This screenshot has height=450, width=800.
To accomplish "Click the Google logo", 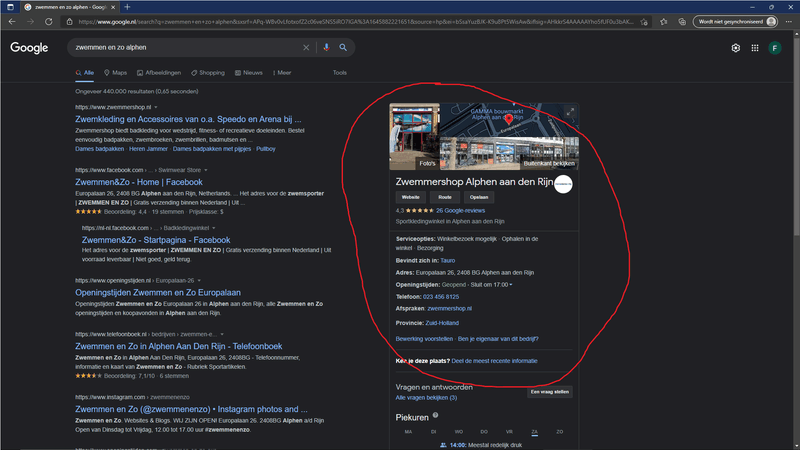I will tap(29, 47).
